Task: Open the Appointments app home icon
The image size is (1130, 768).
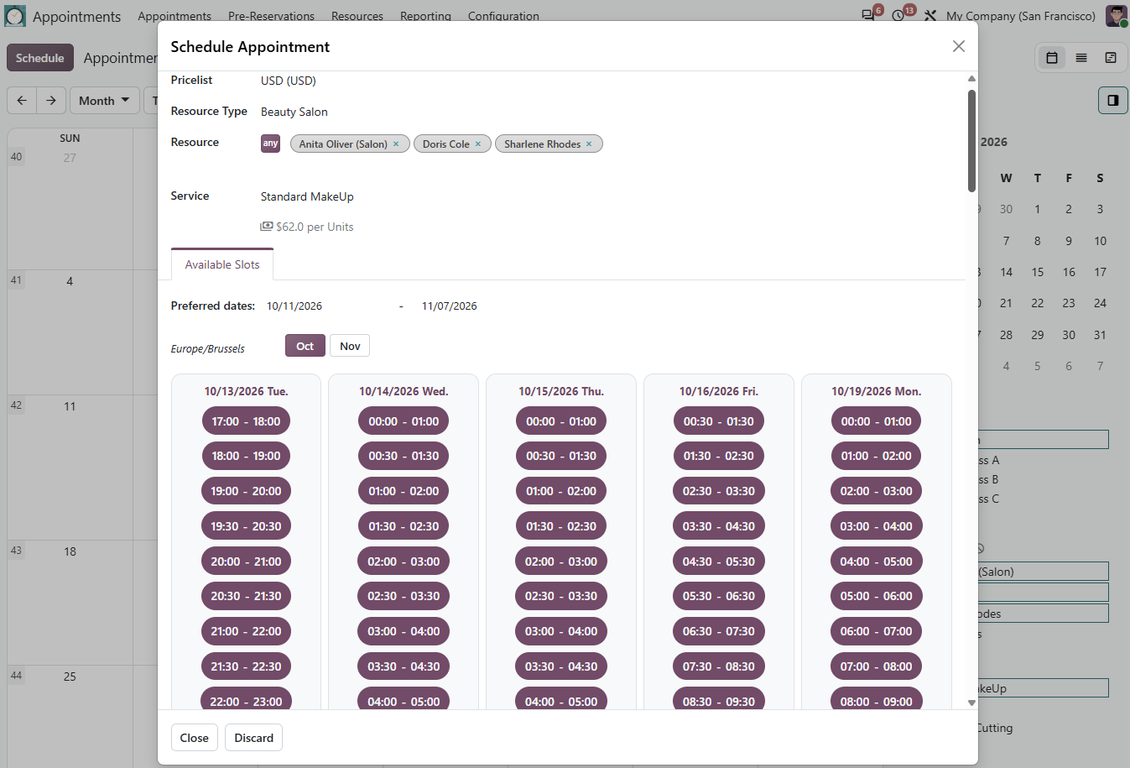Action: tap(14, 16)
